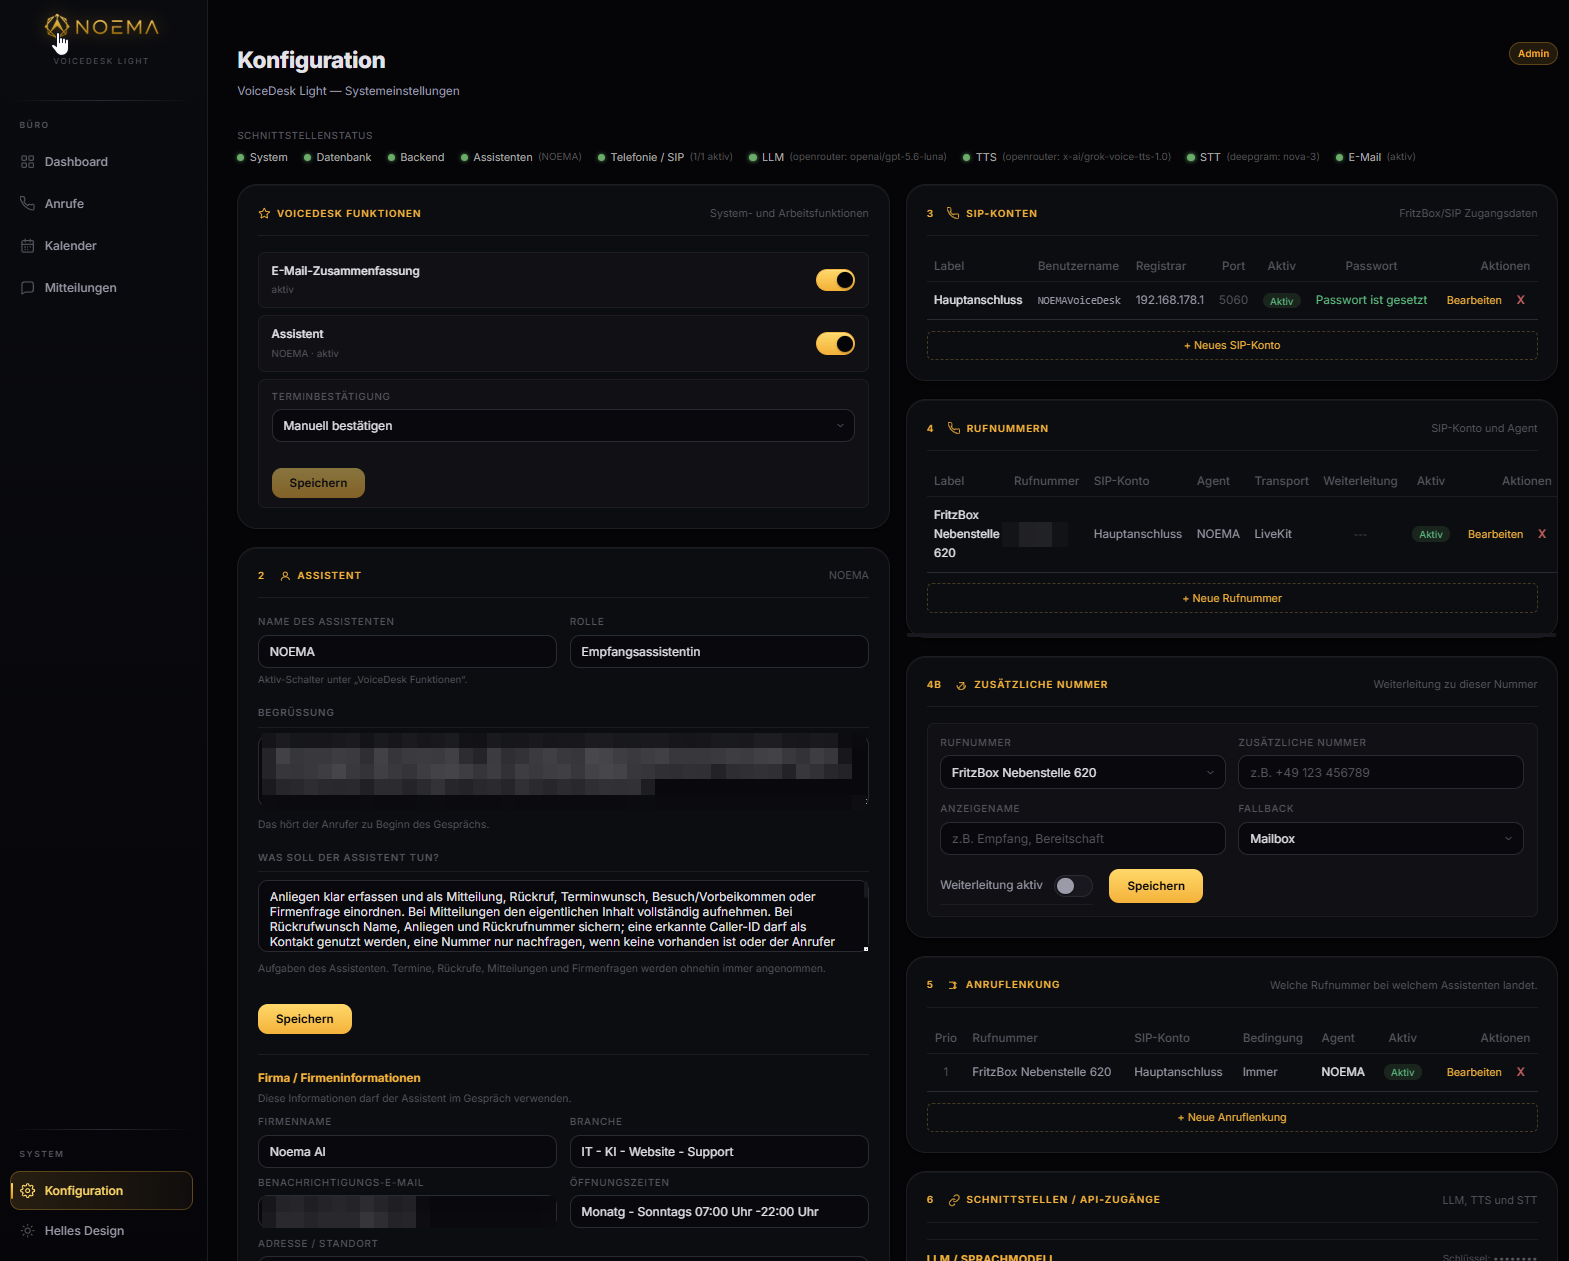Viewport: 1569px width, 1261px height.
Task: Click the VoiceDesk Funktionen star icon
Action: pos(264,214)
